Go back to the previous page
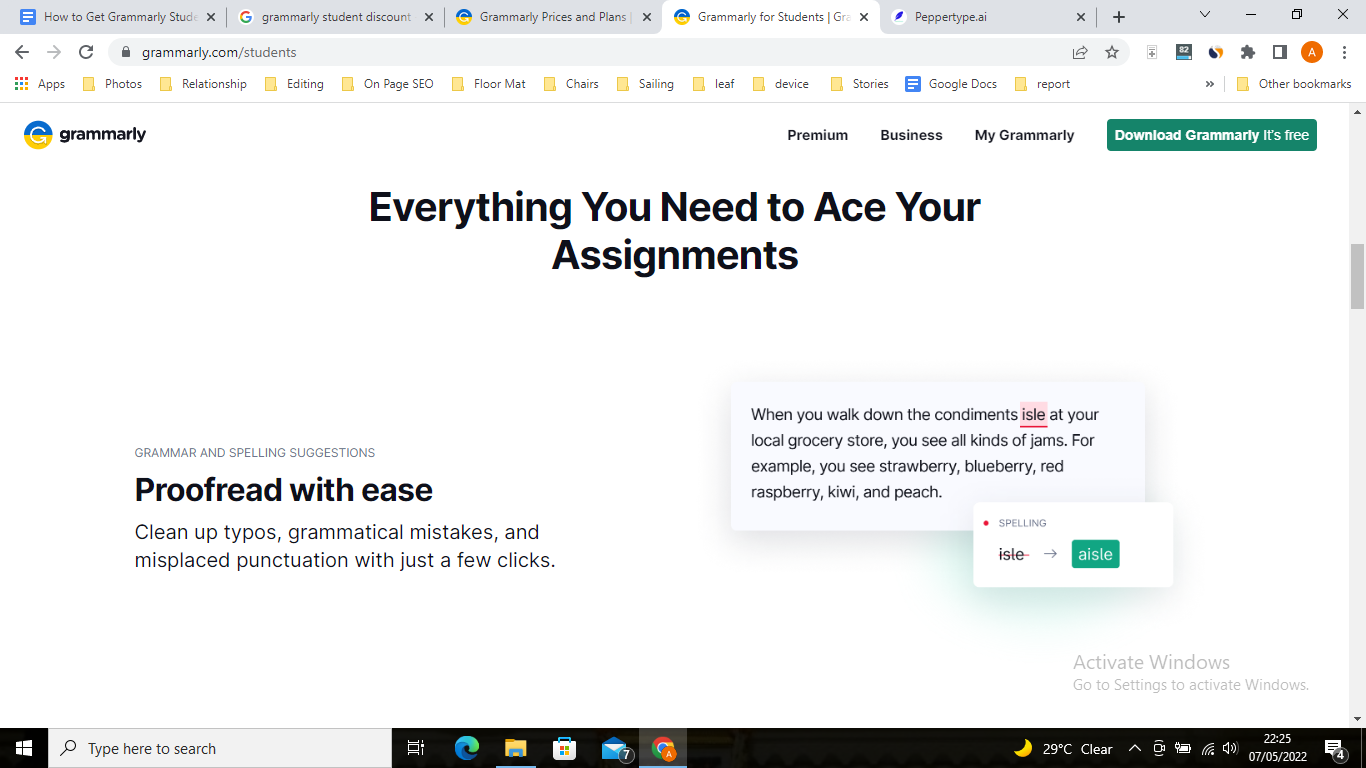 (22, 52)
